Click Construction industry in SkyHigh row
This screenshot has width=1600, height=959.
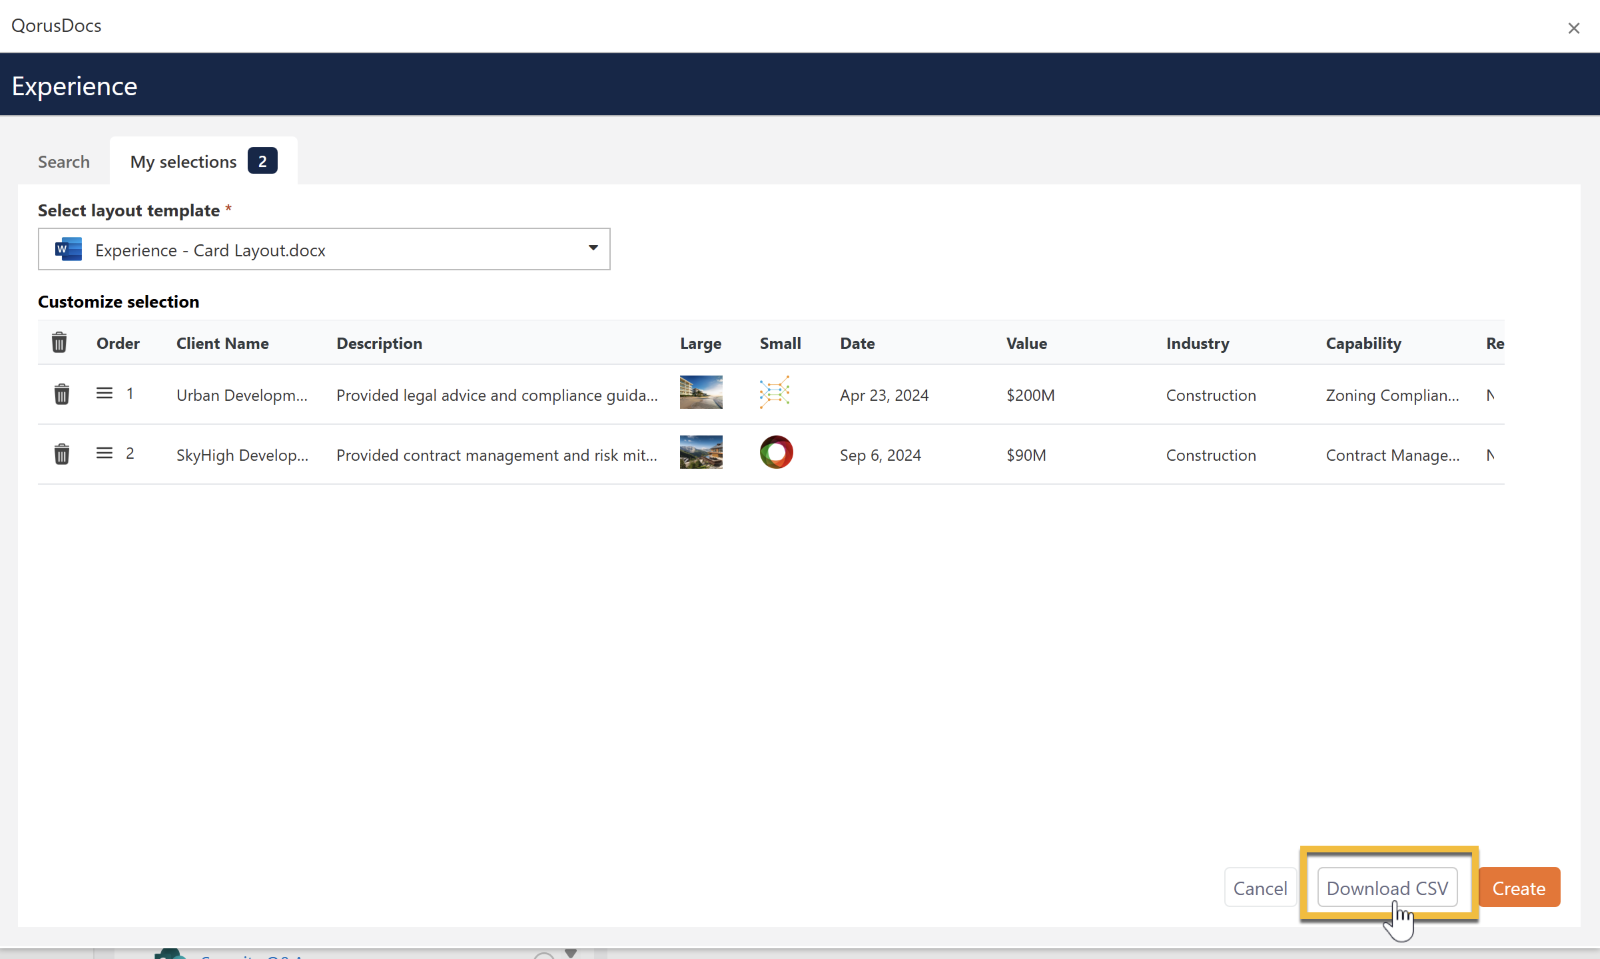coord(1211,455)
